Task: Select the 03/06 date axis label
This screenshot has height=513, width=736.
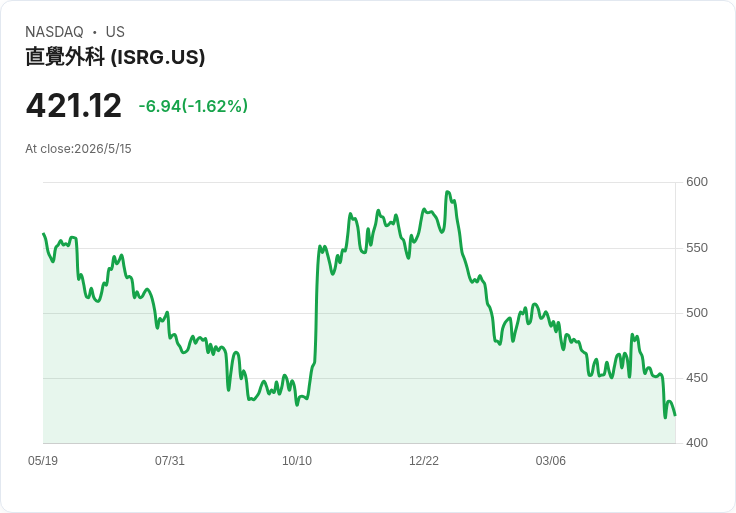Action: point(550,460)
